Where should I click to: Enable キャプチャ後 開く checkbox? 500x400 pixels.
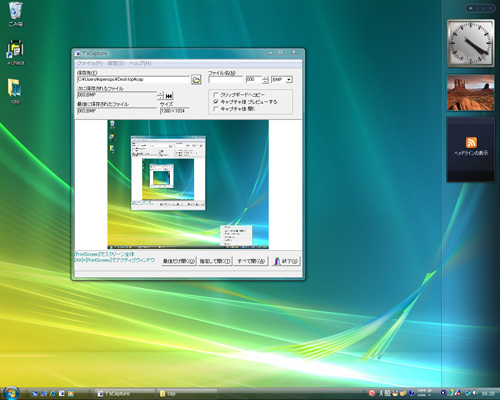coord(216,109)
